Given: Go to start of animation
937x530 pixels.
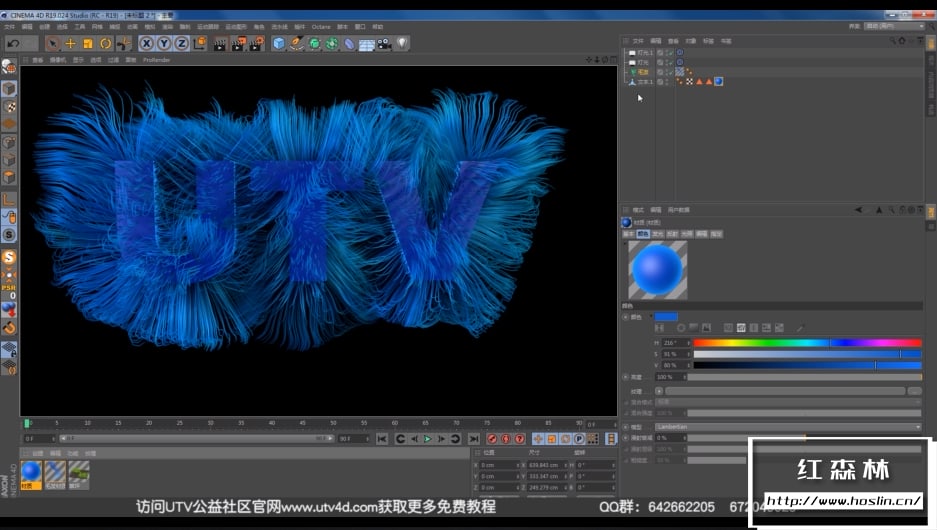Looking at the screenshot, I should click(x=382, y=439).
